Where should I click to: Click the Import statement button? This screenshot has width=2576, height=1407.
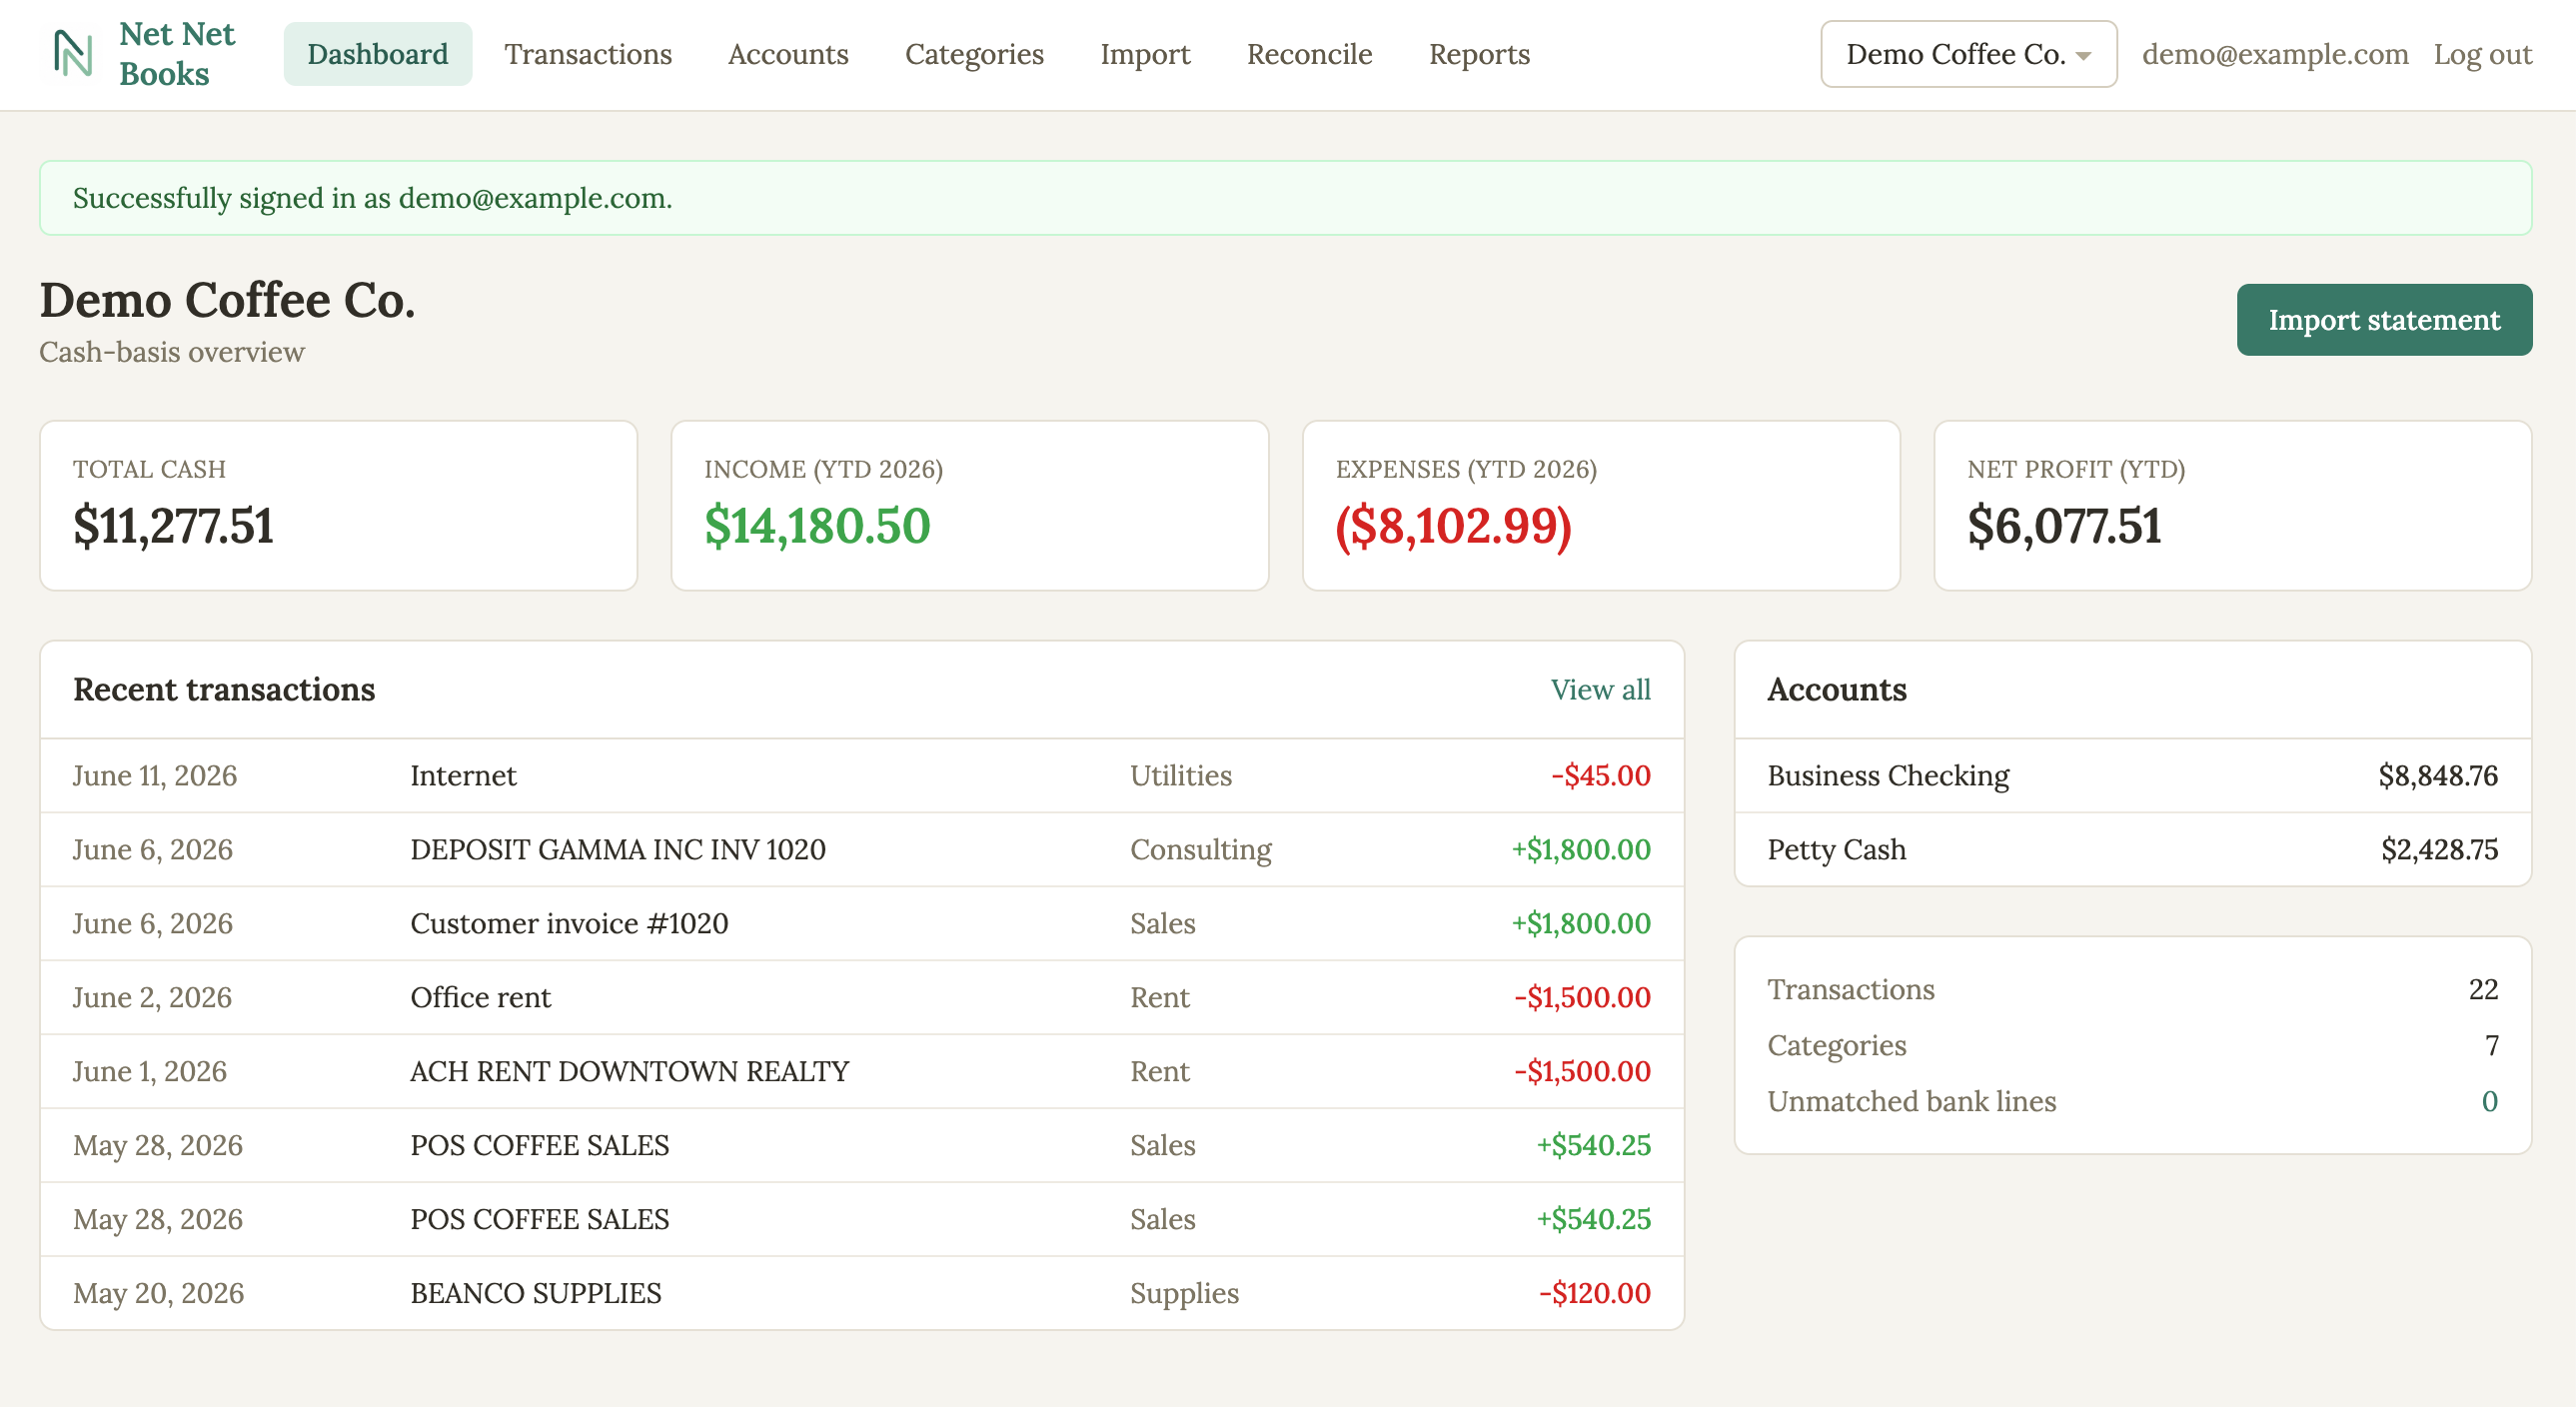point(2384,320)
